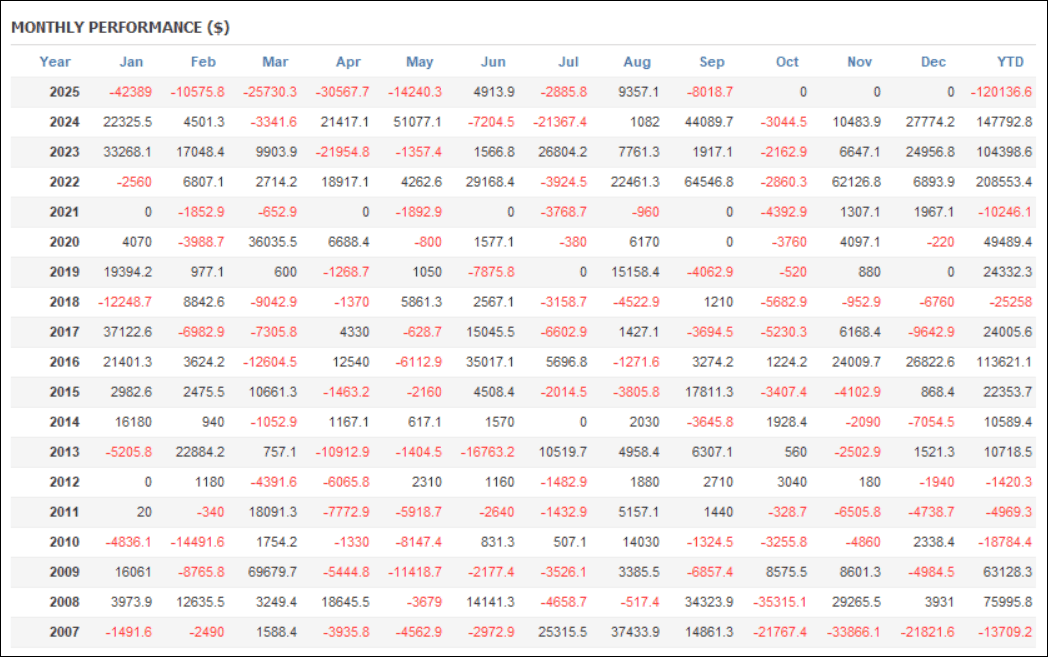
Task: Select the Sep column header
Action: click(x=712, y=62)
